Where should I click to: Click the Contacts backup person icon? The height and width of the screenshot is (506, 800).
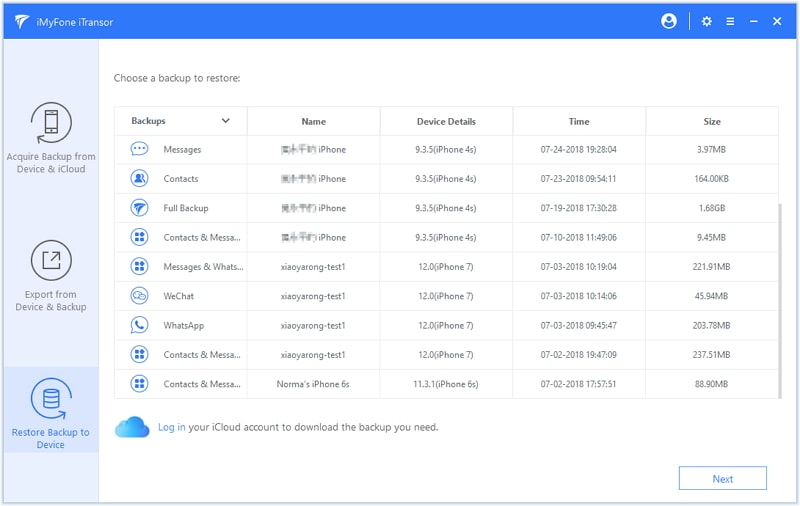click(139, 179)
